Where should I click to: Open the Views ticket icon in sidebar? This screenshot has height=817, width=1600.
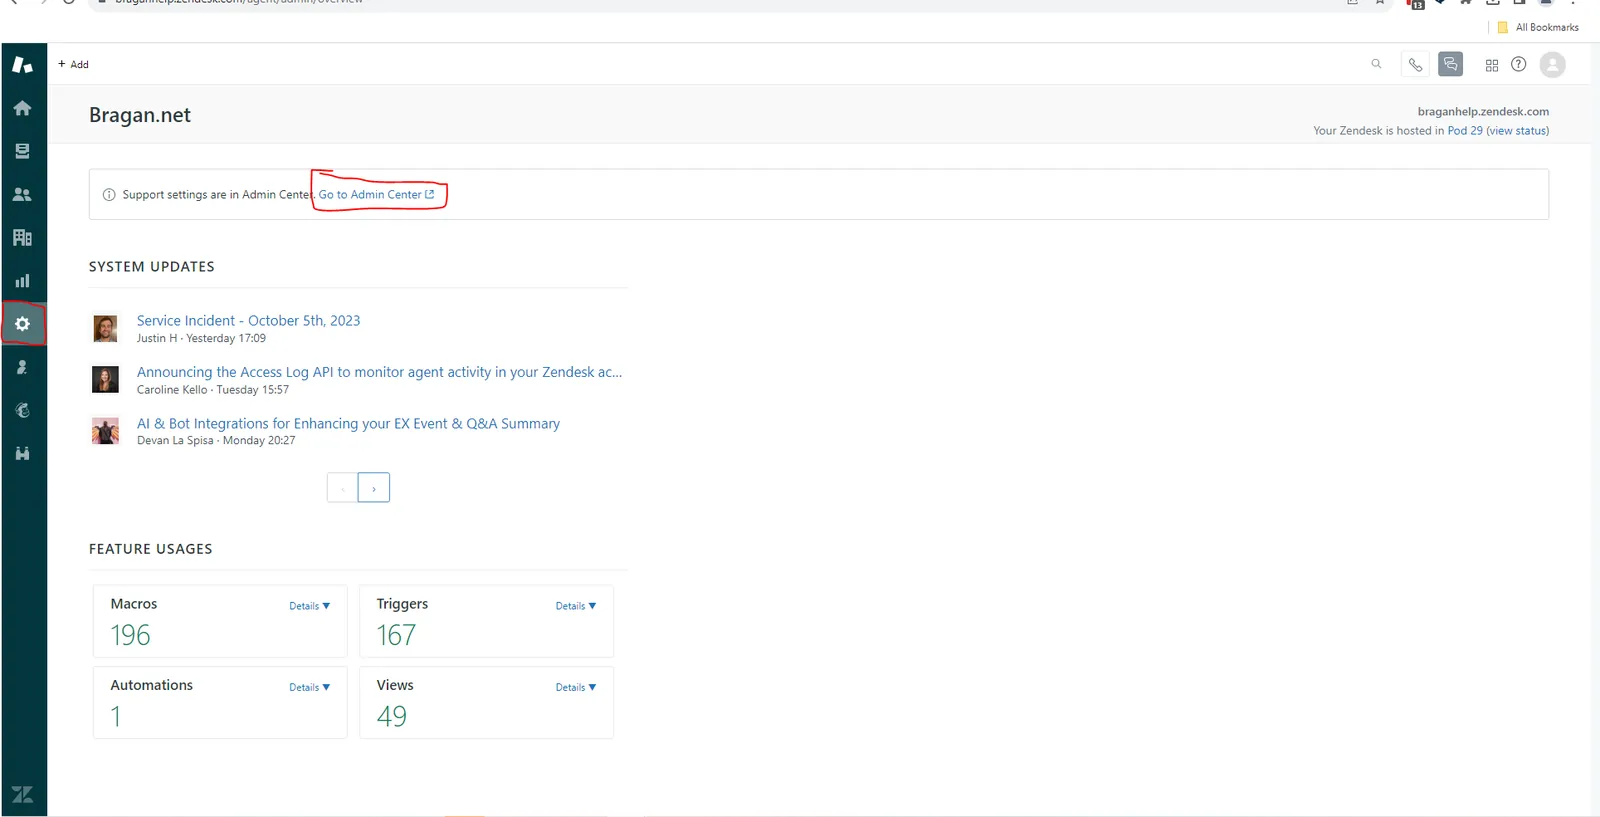22,151
